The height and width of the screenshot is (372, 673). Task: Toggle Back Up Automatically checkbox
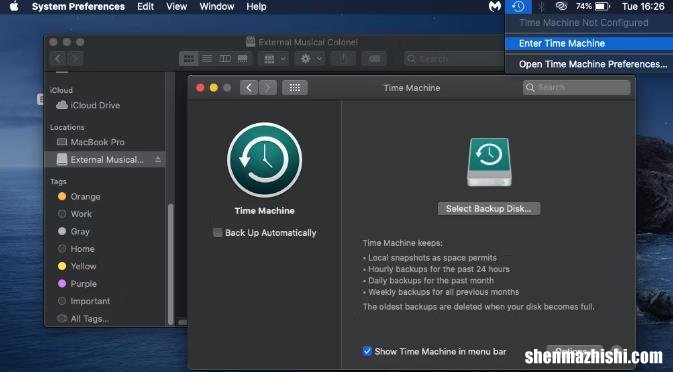coord(218,233)
